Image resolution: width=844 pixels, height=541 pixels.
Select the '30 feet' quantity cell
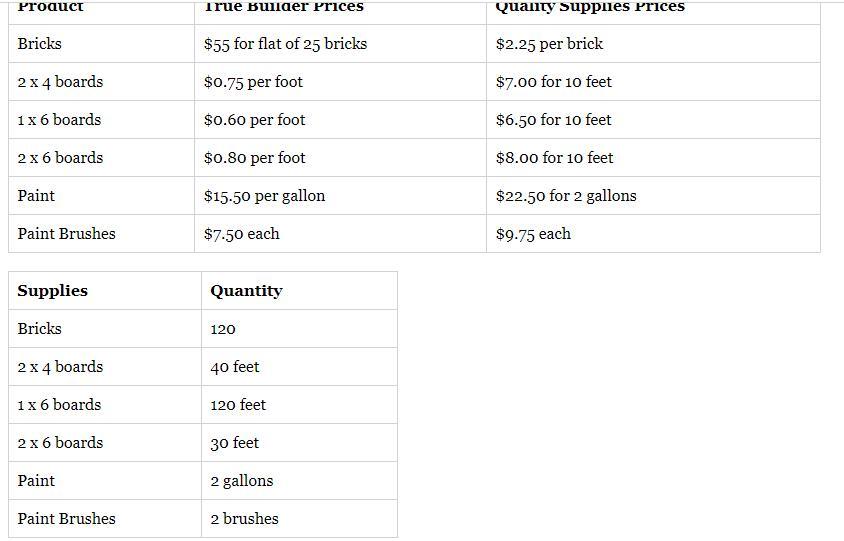pos(299,442)
